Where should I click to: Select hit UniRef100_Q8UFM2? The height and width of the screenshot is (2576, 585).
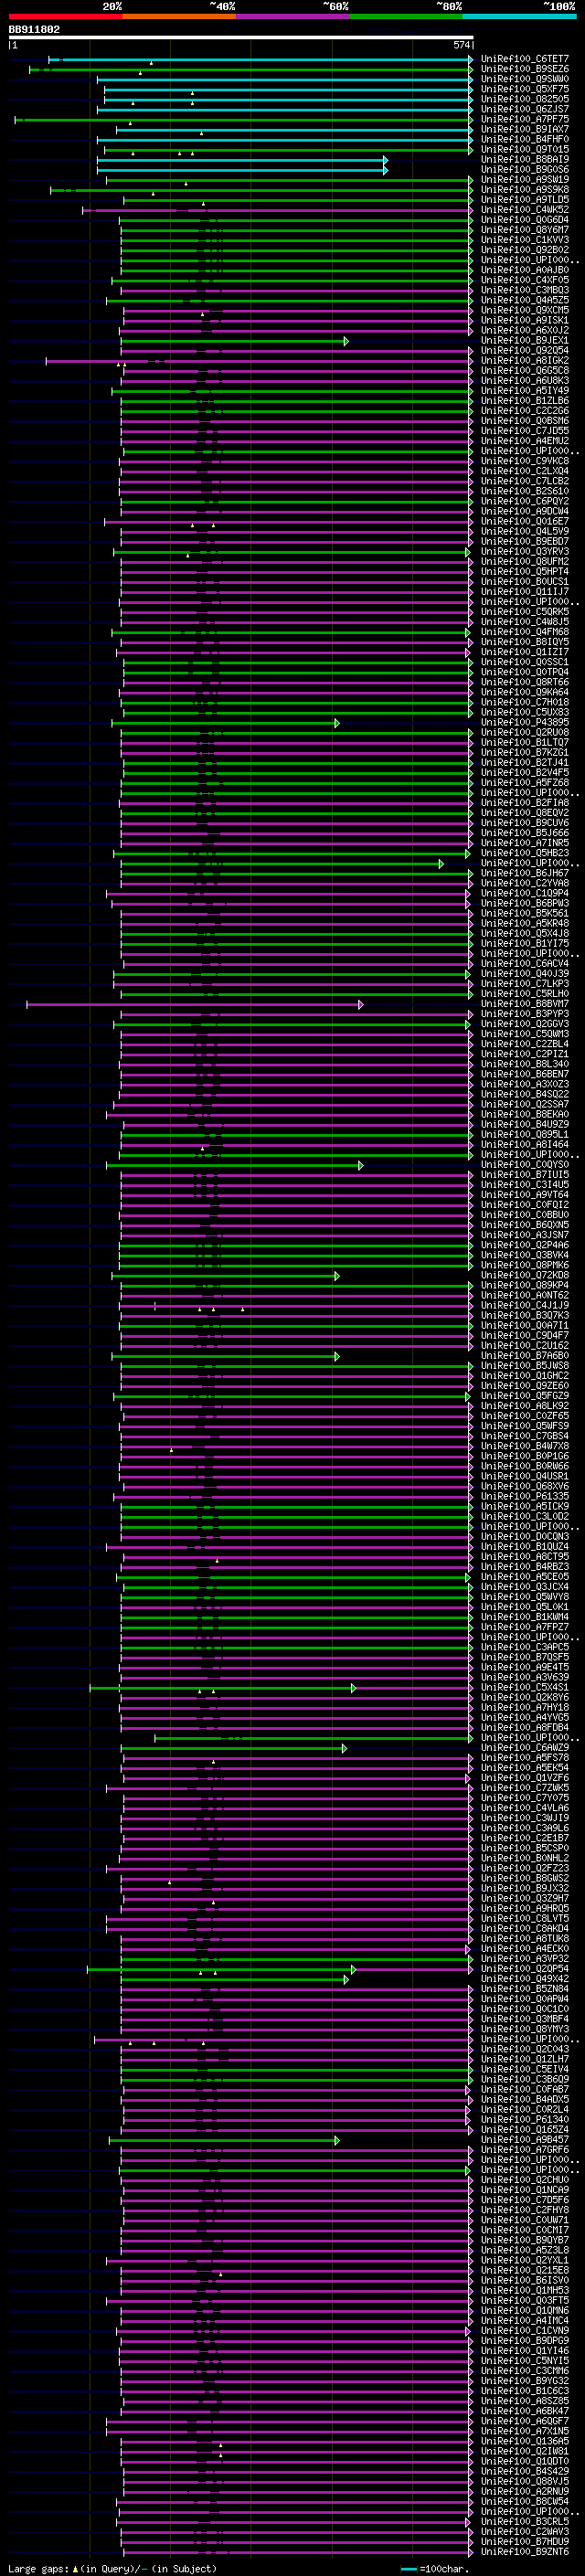[525, 561]
